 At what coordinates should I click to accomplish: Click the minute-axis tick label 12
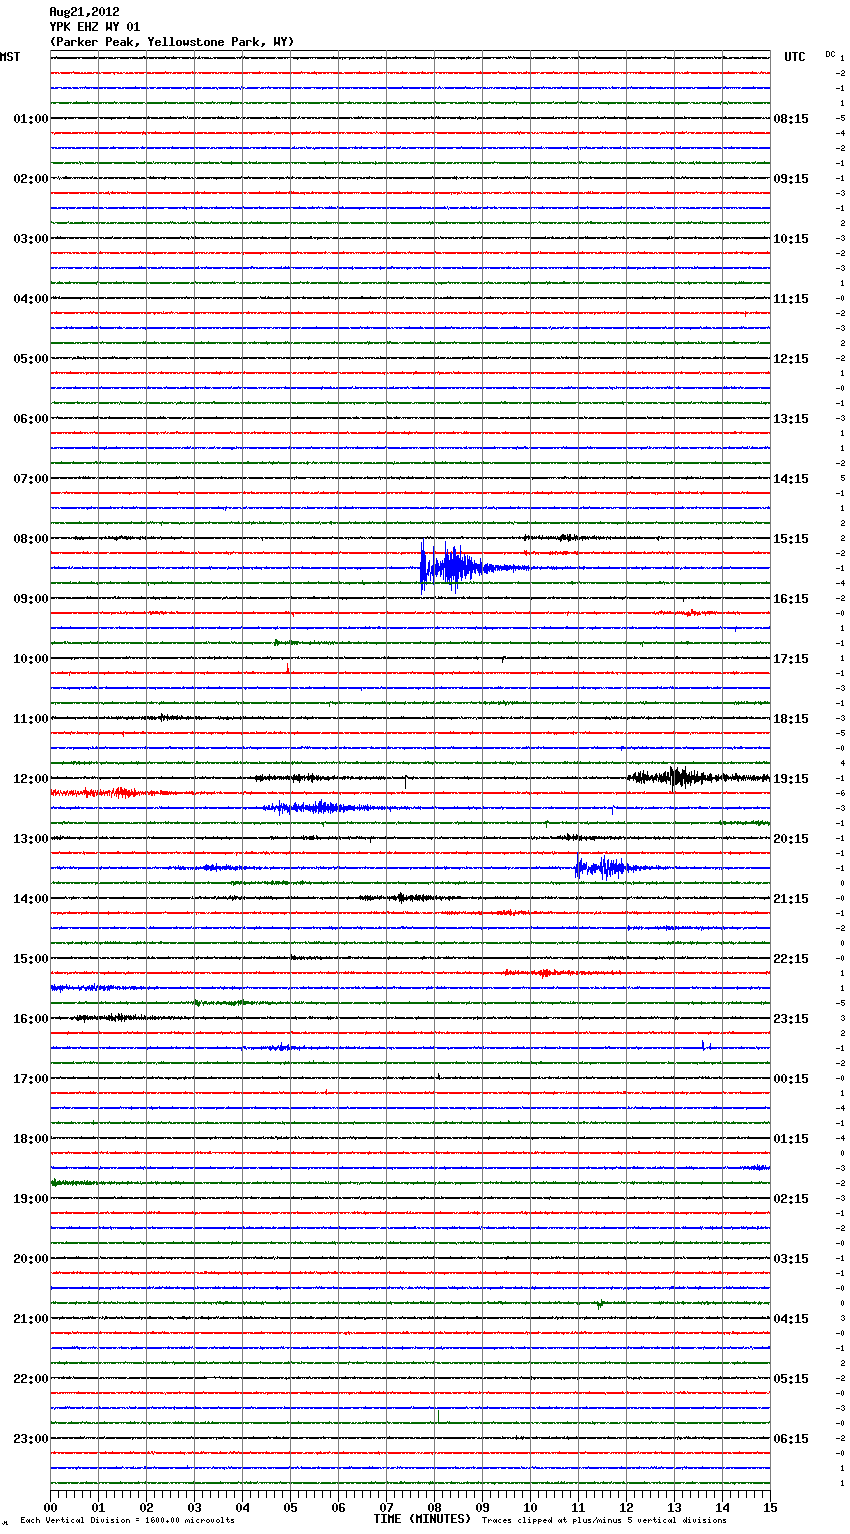[x=626, y=1507]
